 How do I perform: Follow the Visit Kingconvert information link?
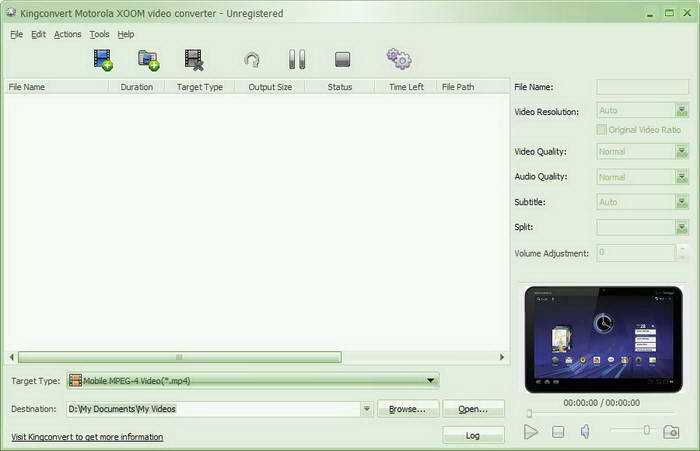coord(87,437)
